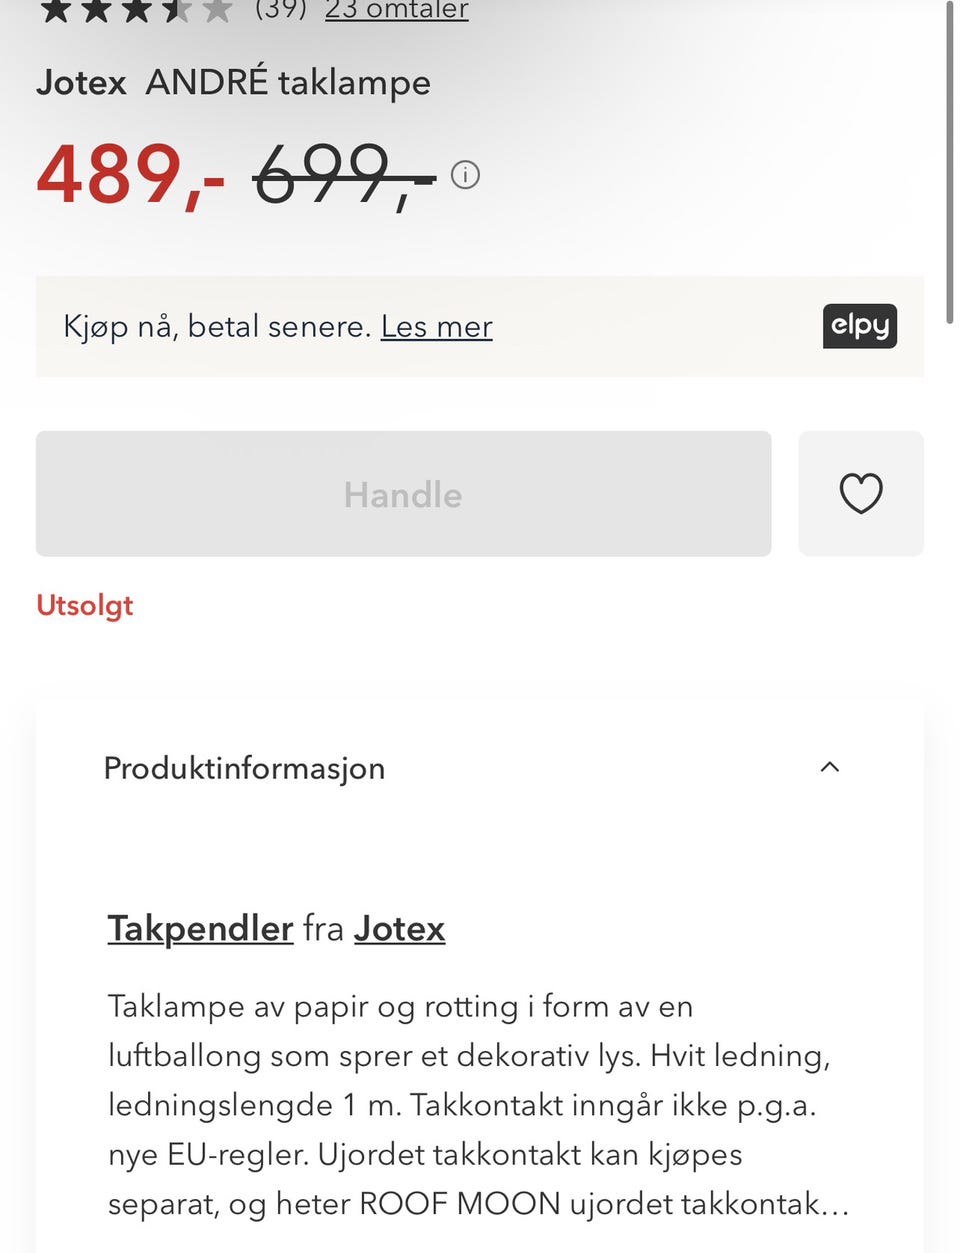Image resolution: width=960 pixels, height=1253 pixels.
Task: Open Les mer about pay later
Action: (x=436, y=326)
